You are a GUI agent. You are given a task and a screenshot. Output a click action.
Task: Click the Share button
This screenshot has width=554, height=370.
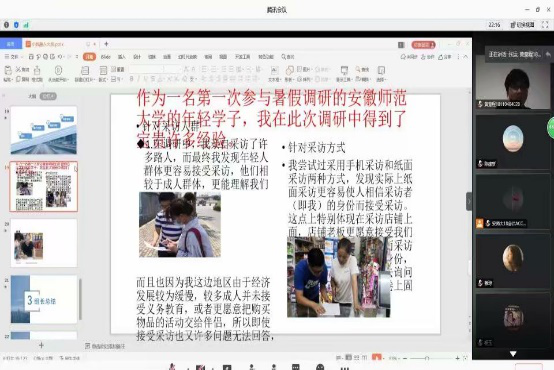coord(445,57)
